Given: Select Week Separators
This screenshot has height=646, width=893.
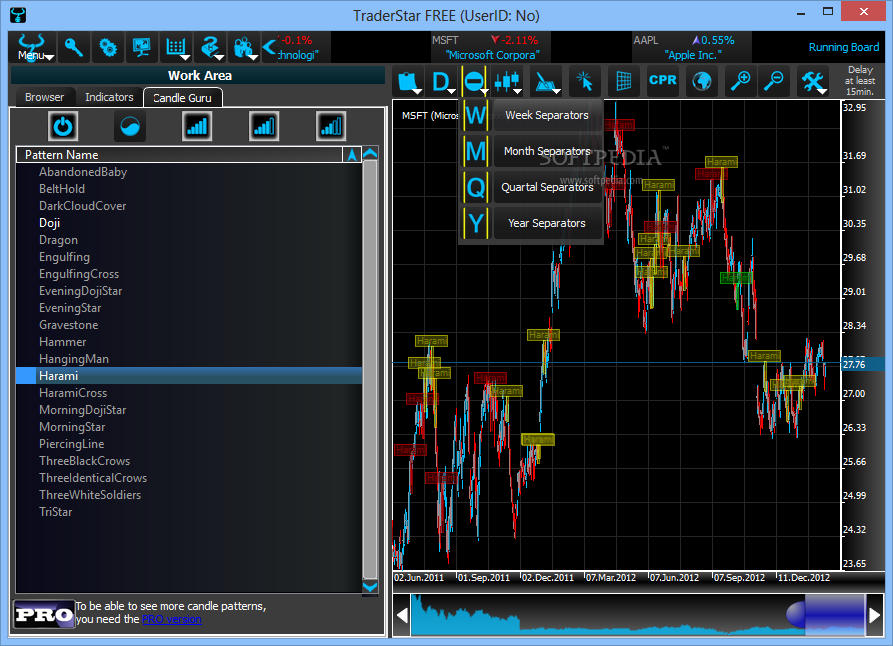Looking at the screenshot, I should tap(532, 115).
